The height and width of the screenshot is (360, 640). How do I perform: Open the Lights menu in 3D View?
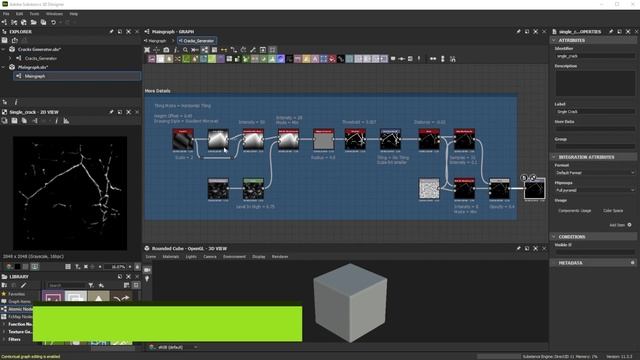tap(191, 257)
